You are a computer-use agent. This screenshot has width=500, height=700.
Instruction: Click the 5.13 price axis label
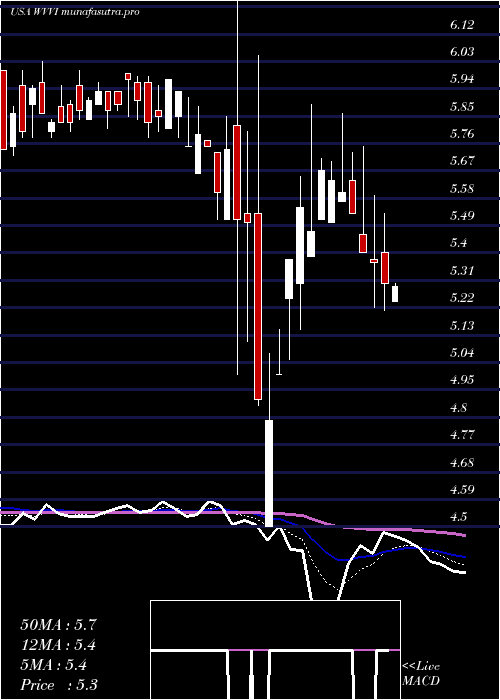(462, 326)
